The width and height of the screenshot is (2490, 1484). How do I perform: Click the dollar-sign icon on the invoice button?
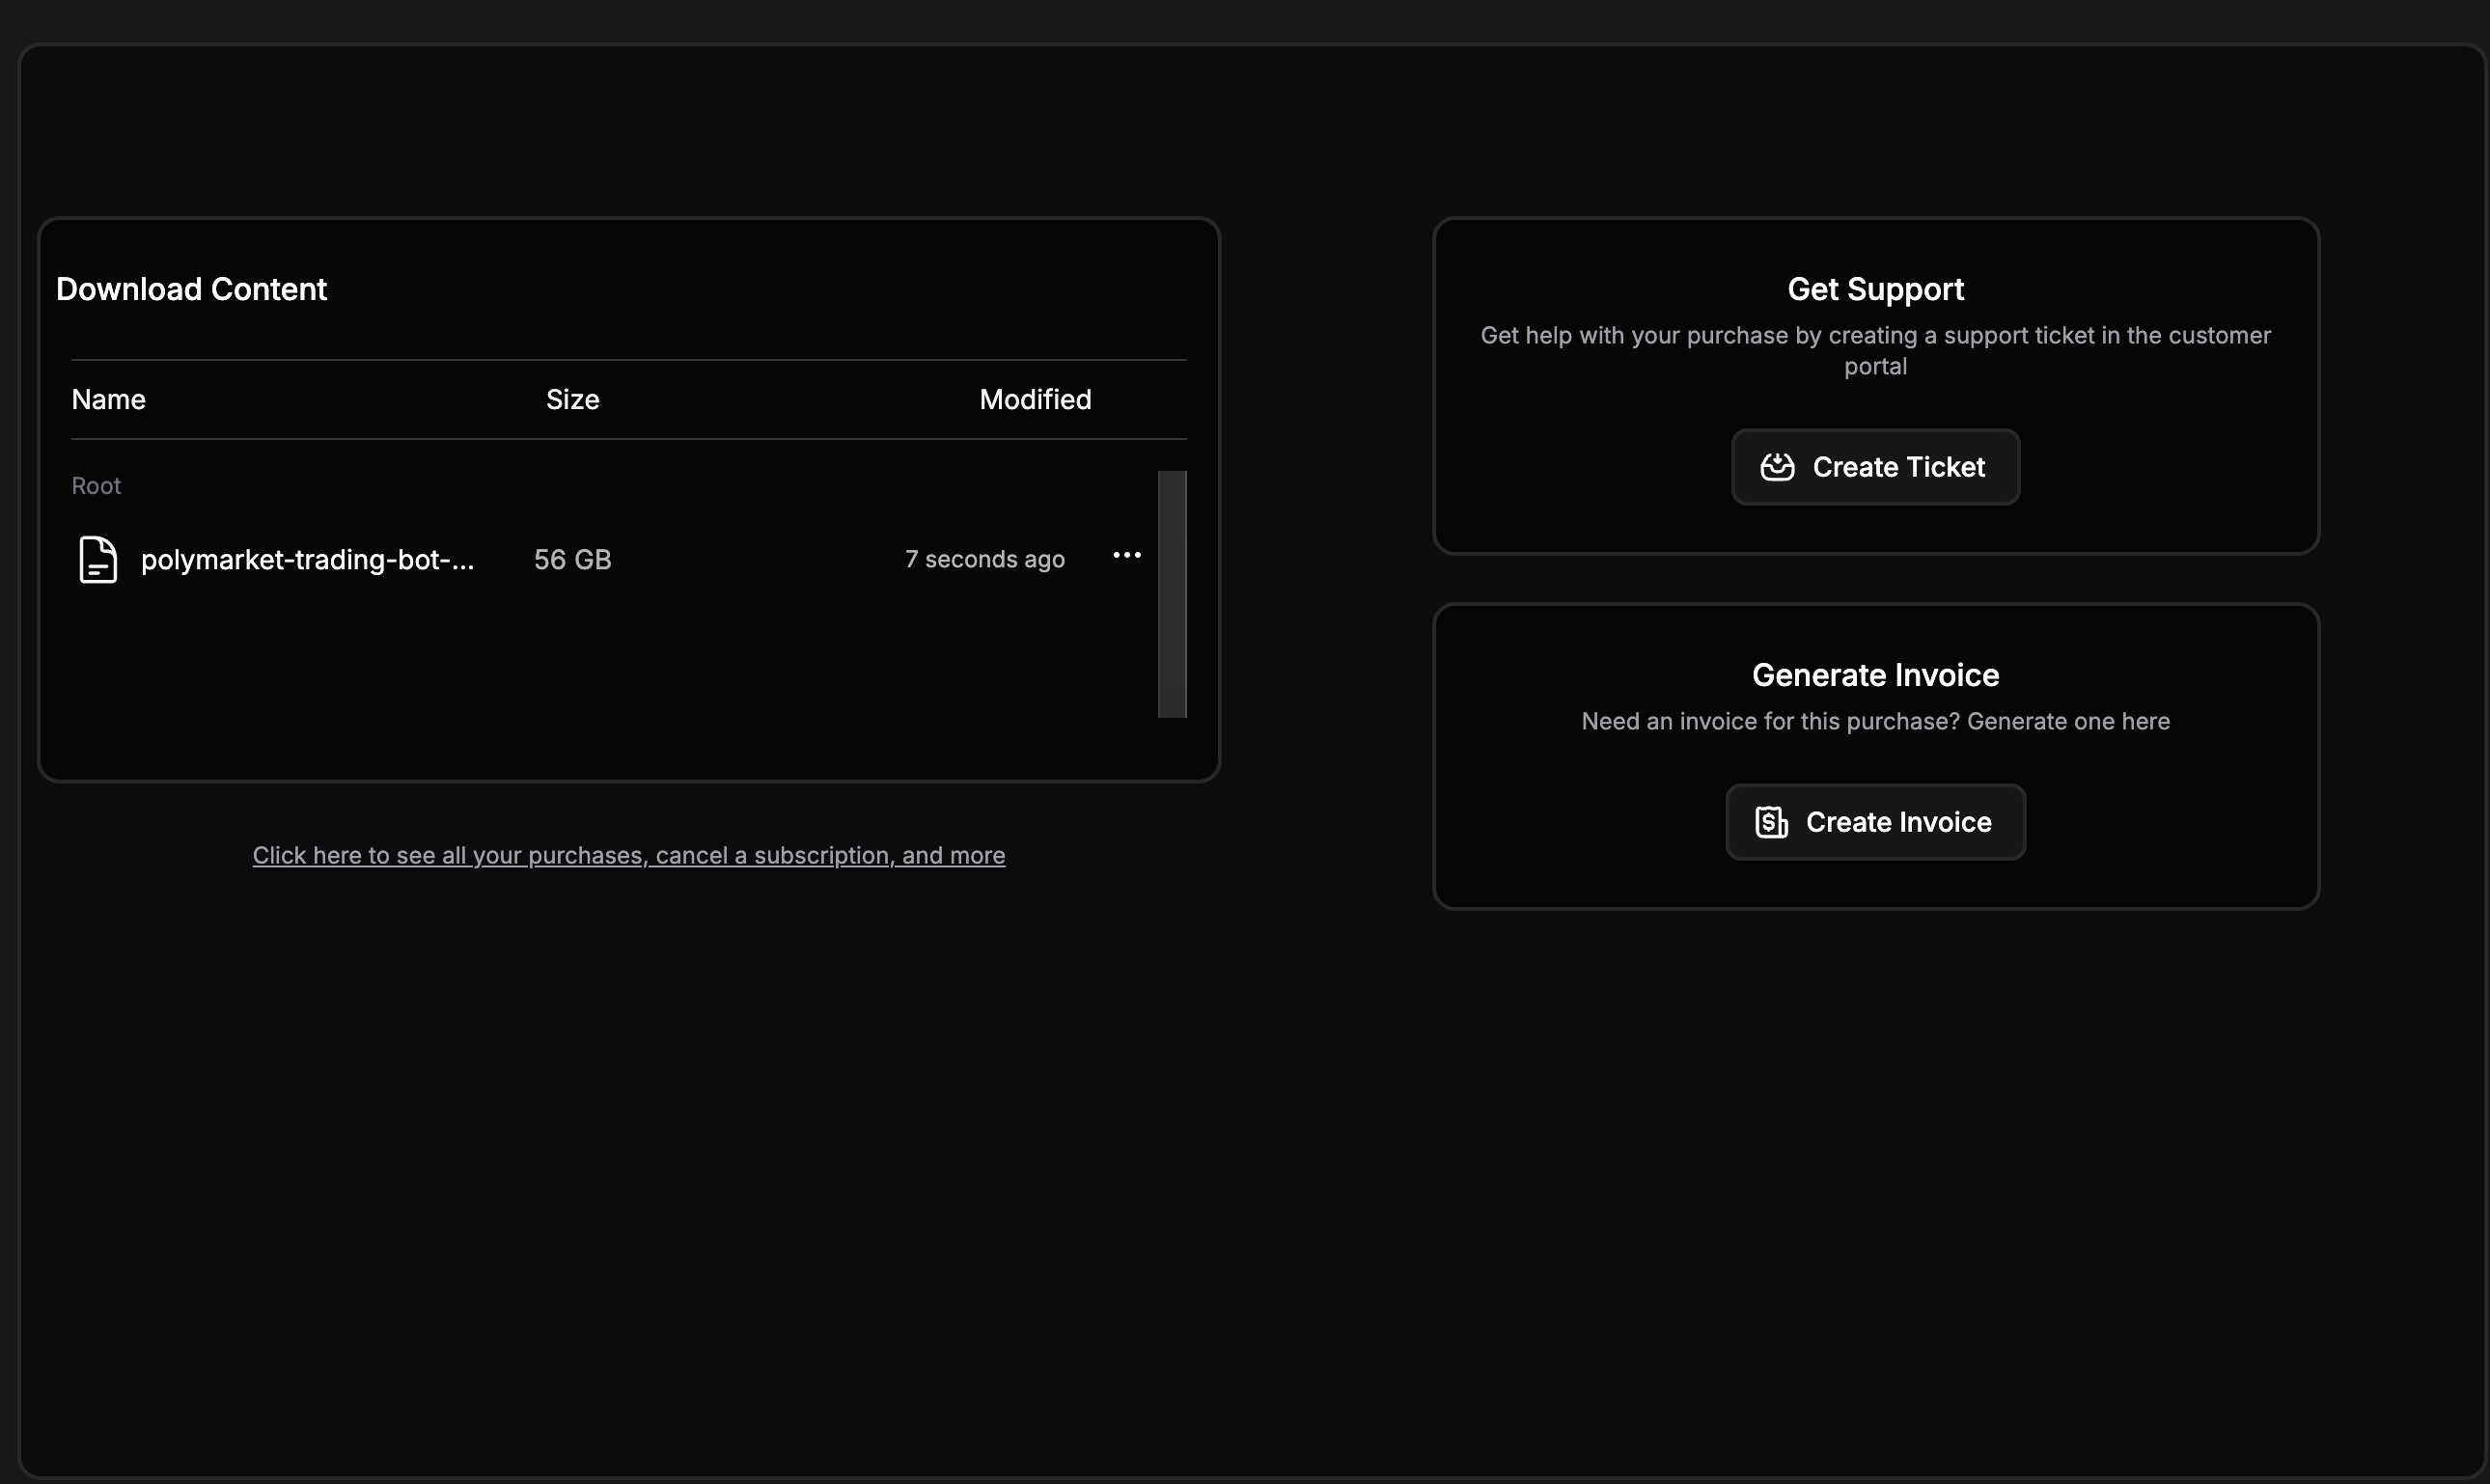pos(1771,821)
